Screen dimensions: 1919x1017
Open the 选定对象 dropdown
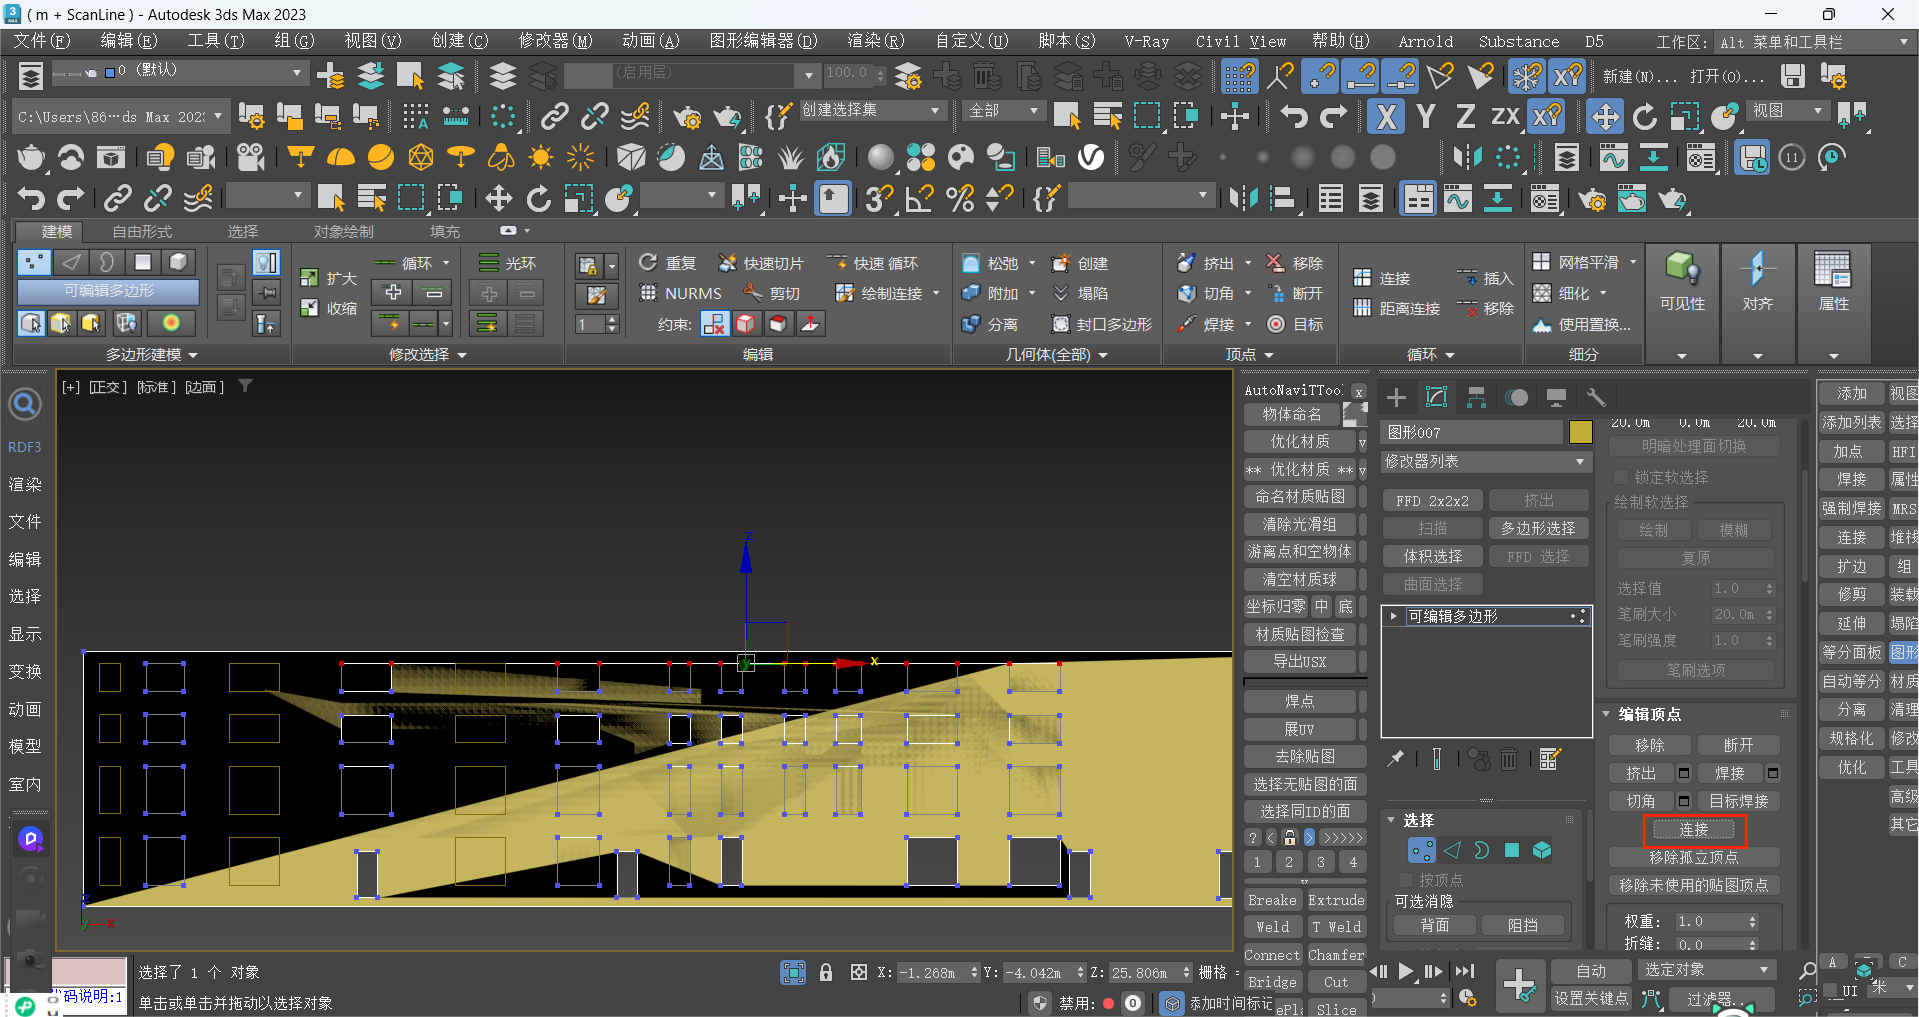pyautogui.click(x=1706, y=970)
